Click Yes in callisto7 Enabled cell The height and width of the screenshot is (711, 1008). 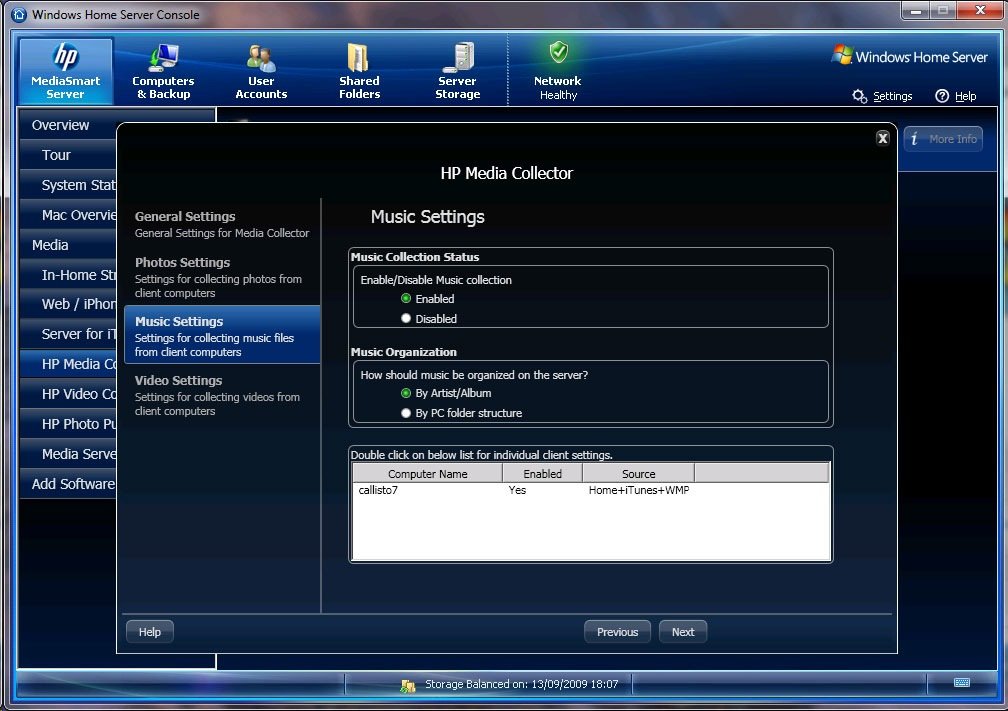517,490
